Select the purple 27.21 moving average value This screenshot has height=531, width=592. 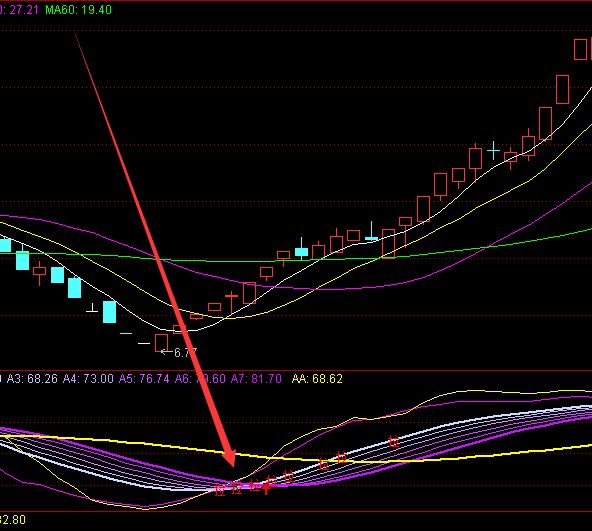point(23,9)
